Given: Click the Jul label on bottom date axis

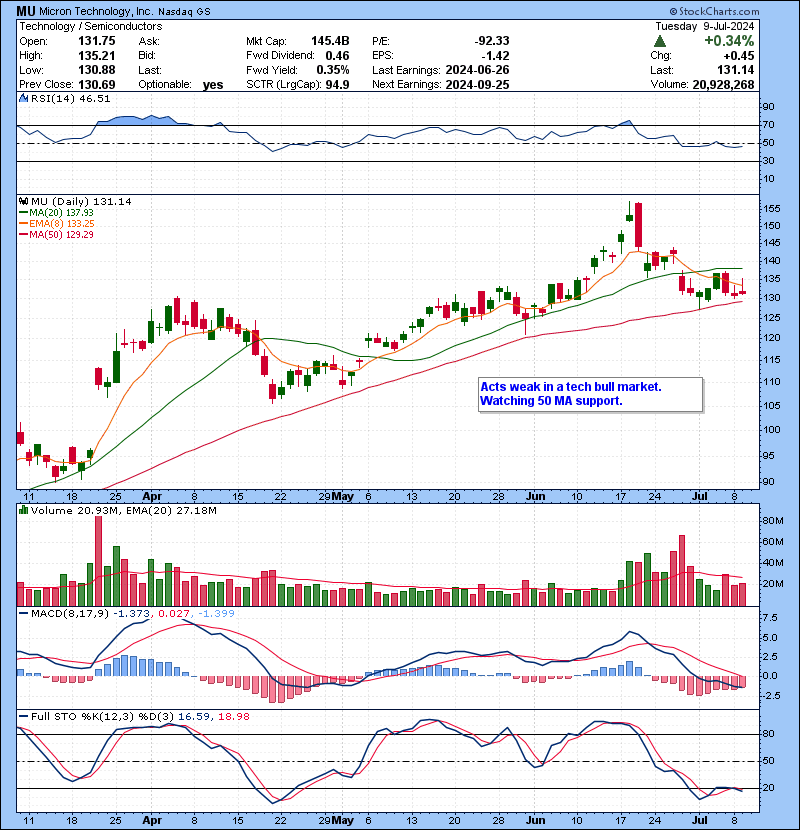Looking at the screenshot, I should coord(700,820).
